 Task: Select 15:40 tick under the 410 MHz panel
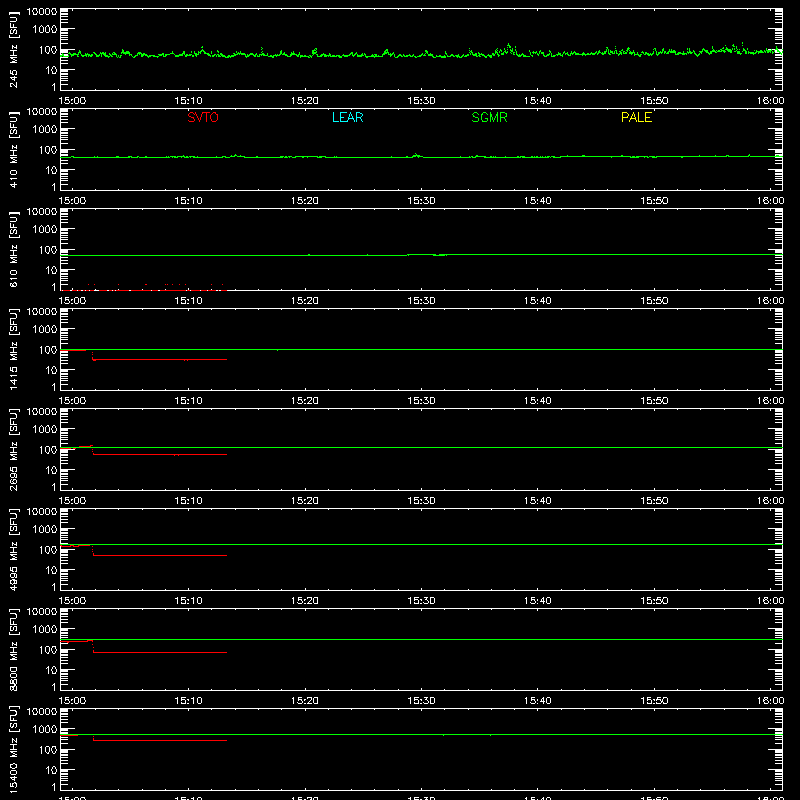click(538, 201)
